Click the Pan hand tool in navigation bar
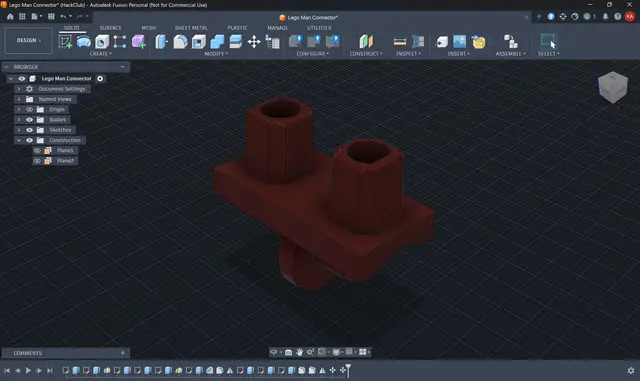The image size is (640, 381). 299,352
